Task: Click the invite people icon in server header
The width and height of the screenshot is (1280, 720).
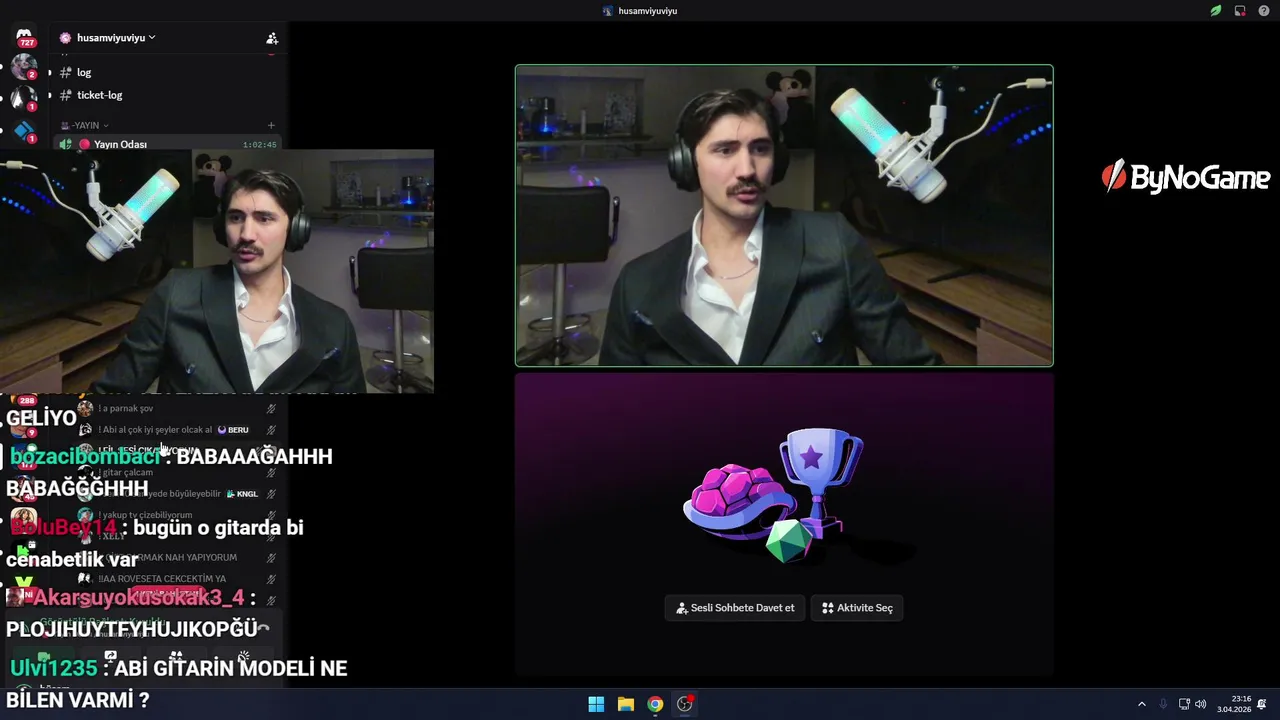Action: click(x=271, y=38)
